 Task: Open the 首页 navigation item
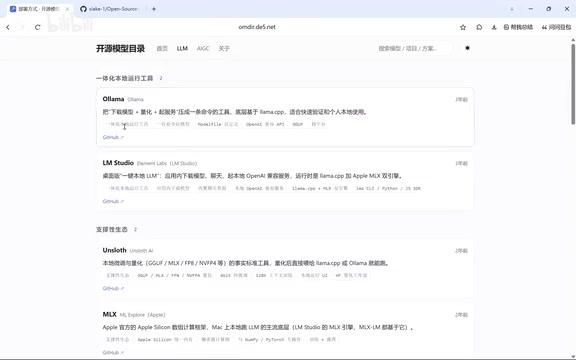coord(162,48)
